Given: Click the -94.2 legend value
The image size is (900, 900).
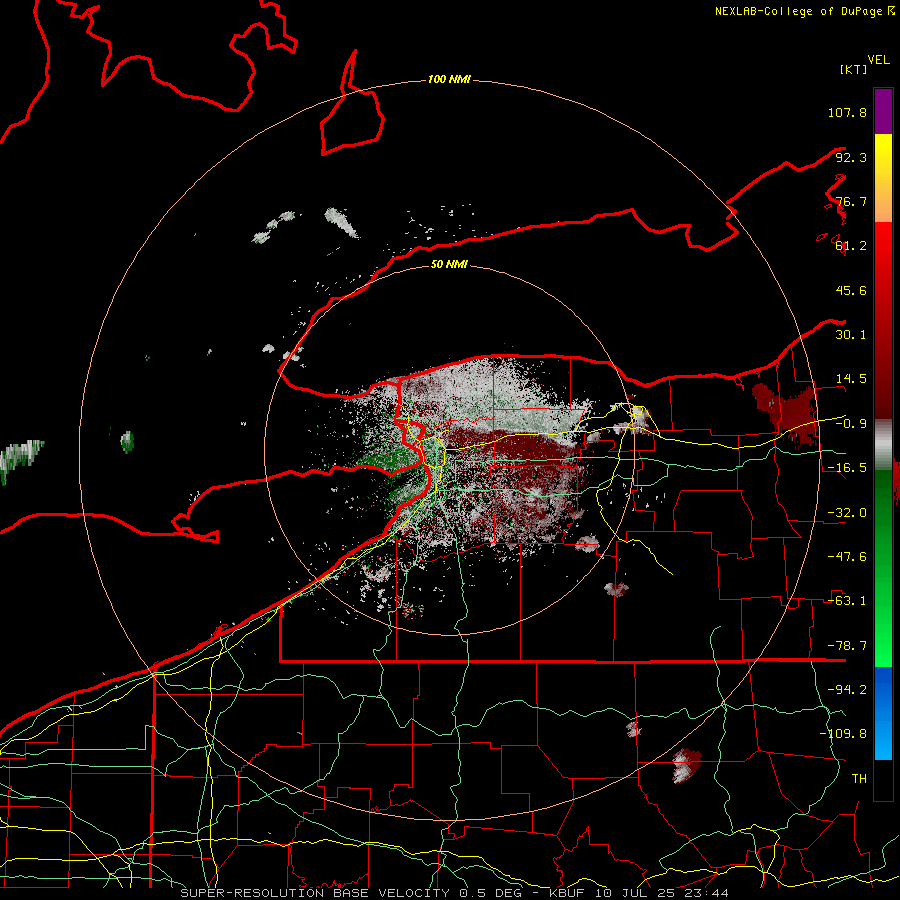Looking at the screenshot, I should click(847, 689).
